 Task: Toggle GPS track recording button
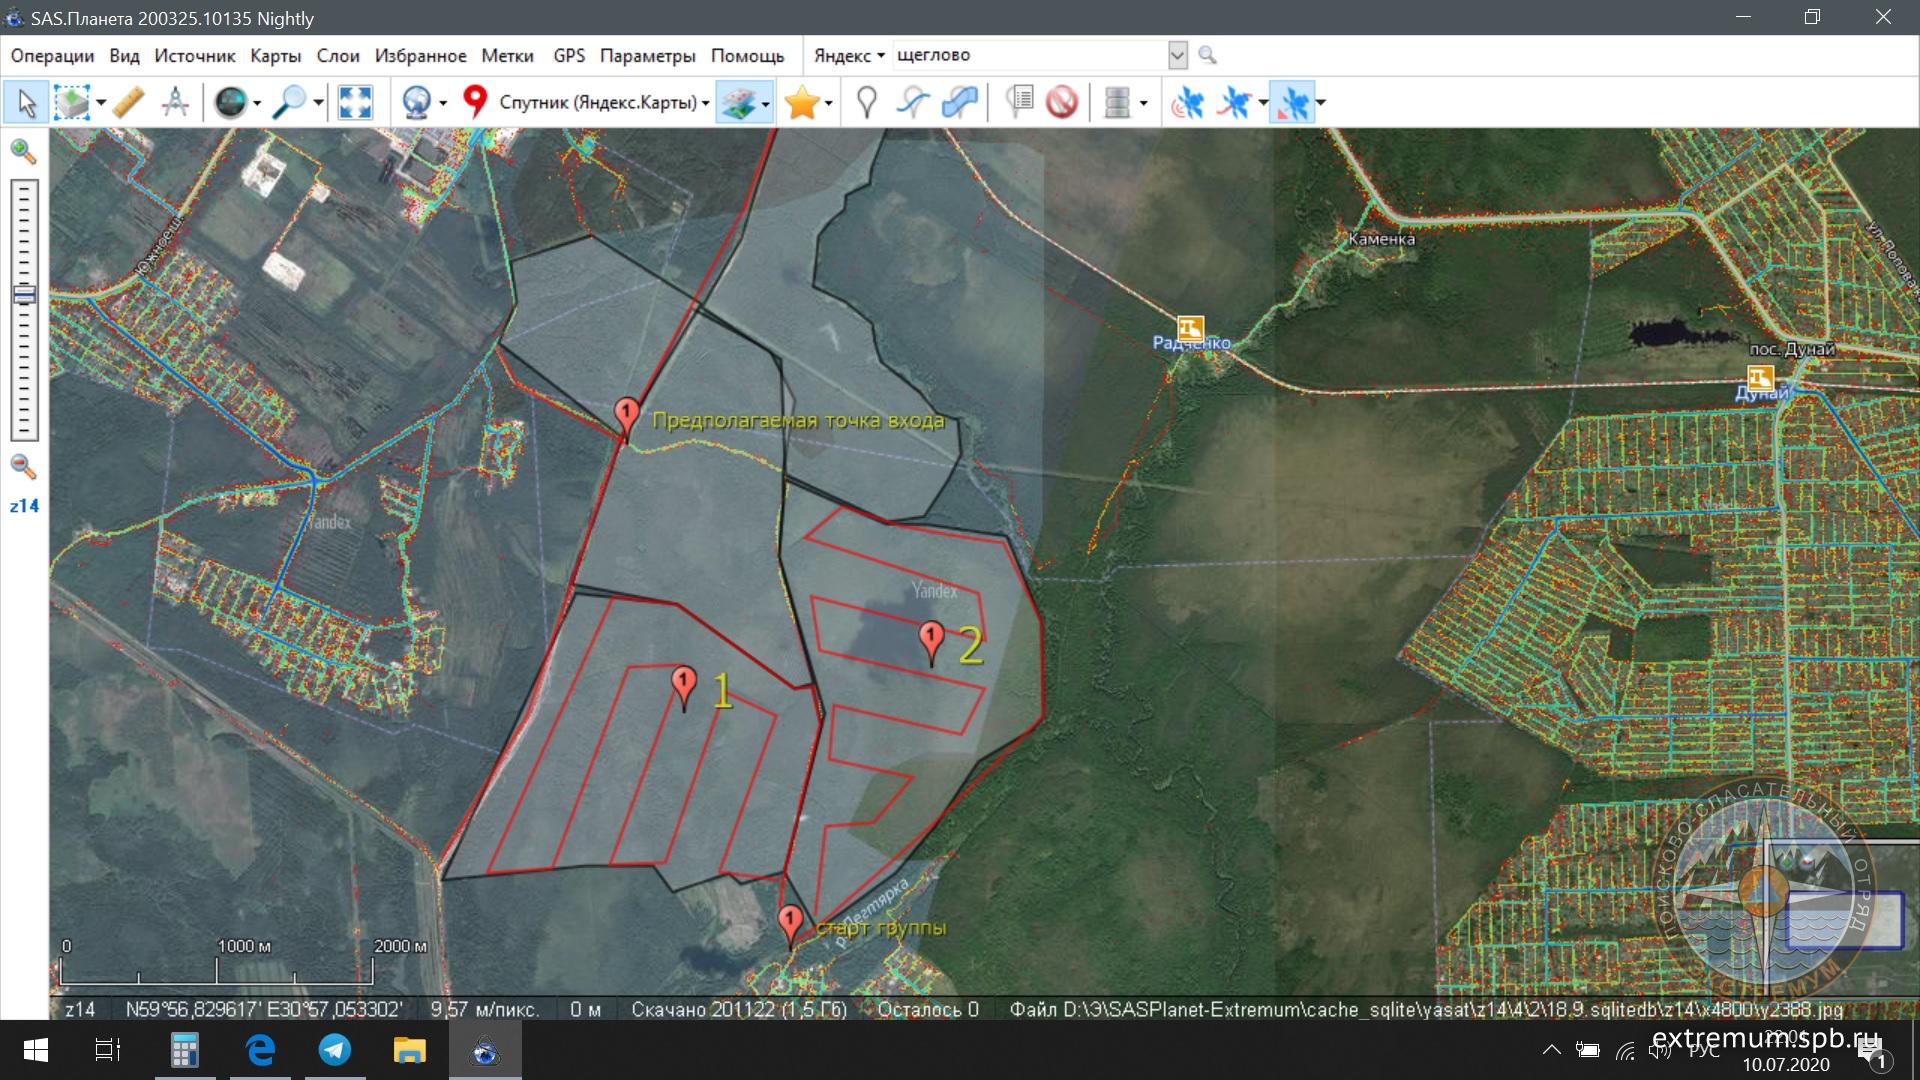point(1236,102)
